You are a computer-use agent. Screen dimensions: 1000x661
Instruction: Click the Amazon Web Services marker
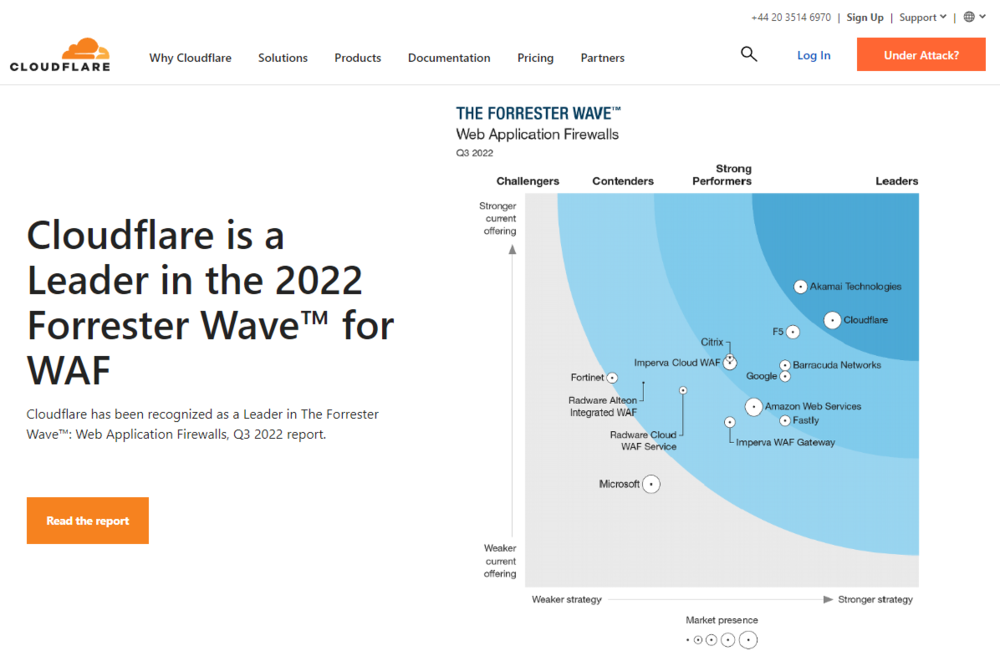pyautogui.click(x=754, y=406)
